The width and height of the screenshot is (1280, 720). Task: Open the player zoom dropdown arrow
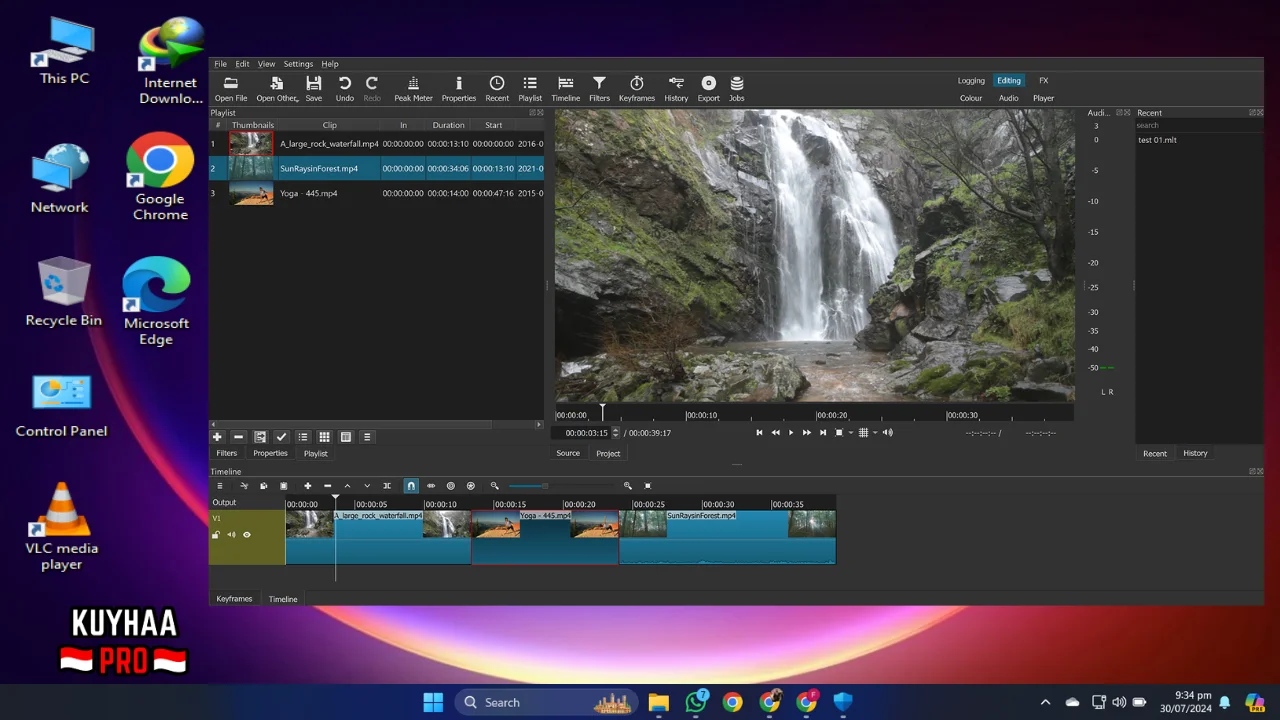pos(851,433)
